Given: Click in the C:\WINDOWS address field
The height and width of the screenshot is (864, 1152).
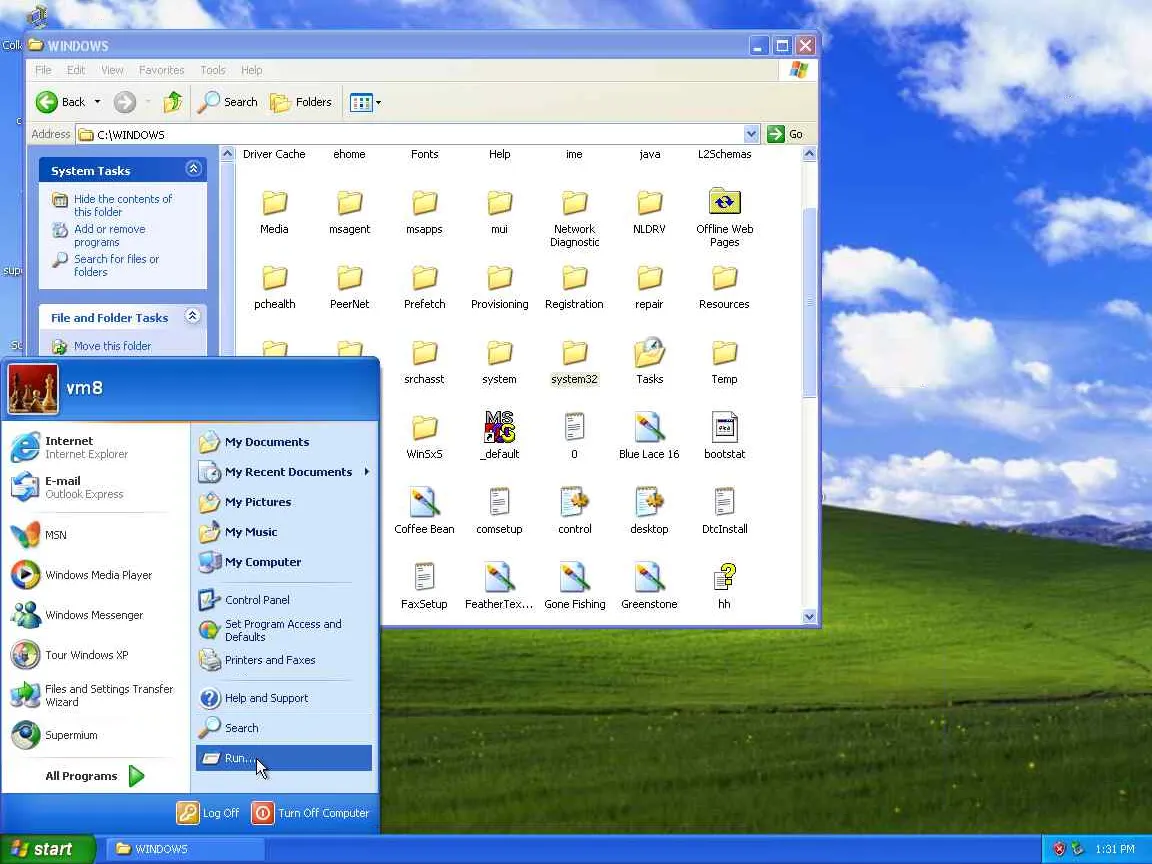Looking at the screenshot, I should coord(417,134).
